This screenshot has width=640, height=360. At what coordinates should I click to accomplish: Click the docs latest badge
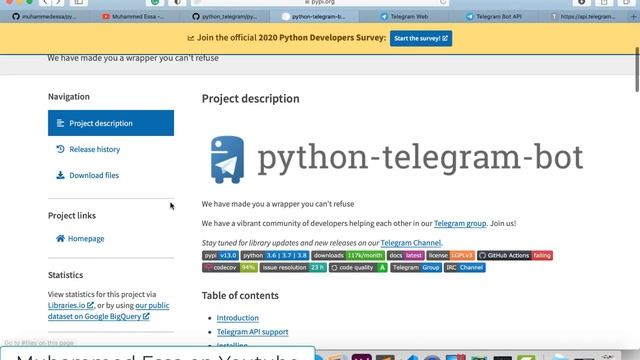(x=406, y=256)
